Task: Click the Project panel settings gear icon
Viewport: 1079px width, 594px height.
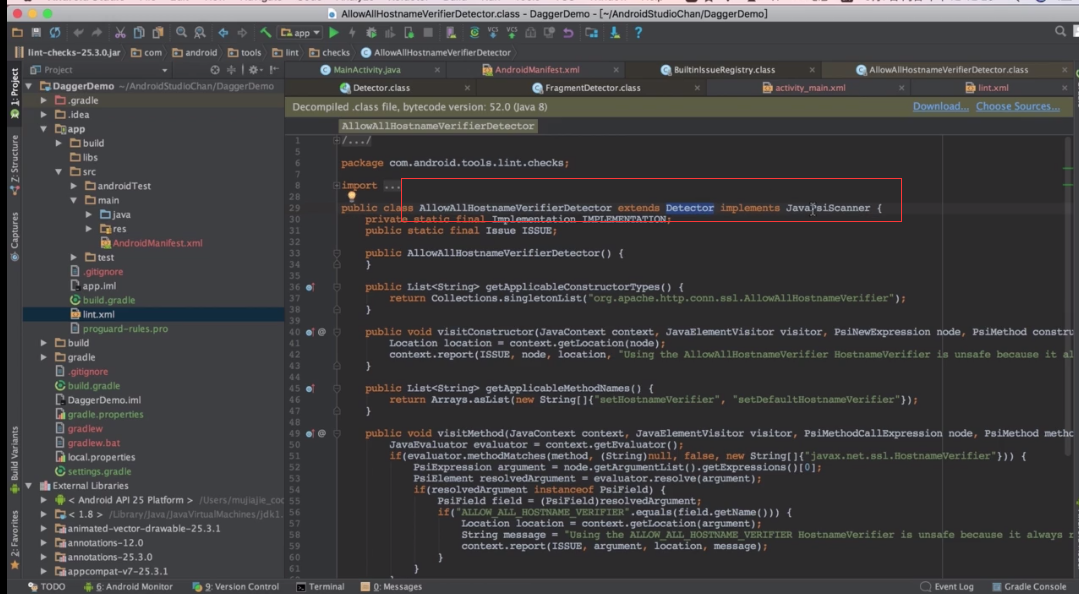Action: coord(253,70)
